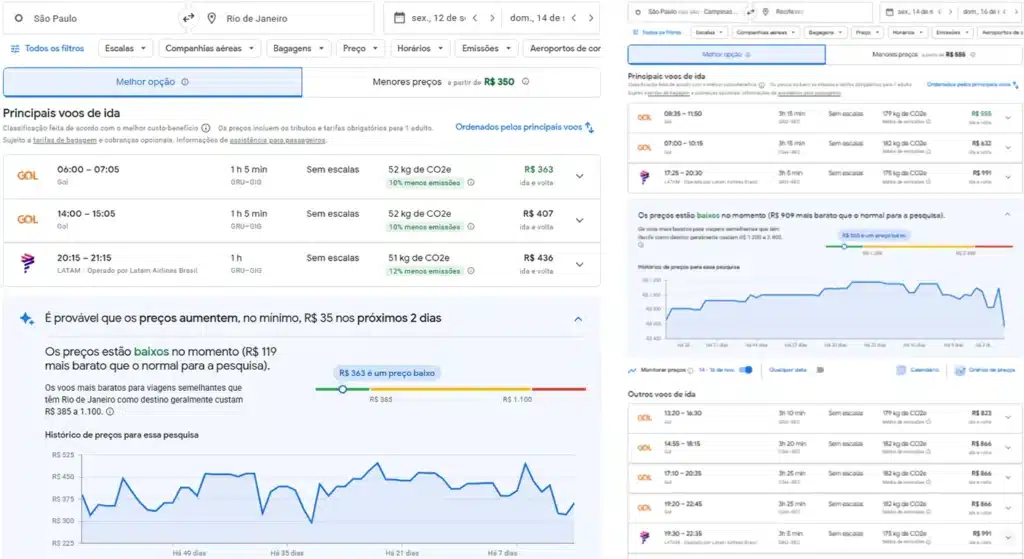Open 'Todos os filtros' on São Paulo–Rio search
1024x559 pixels.
tap(47, 48)
